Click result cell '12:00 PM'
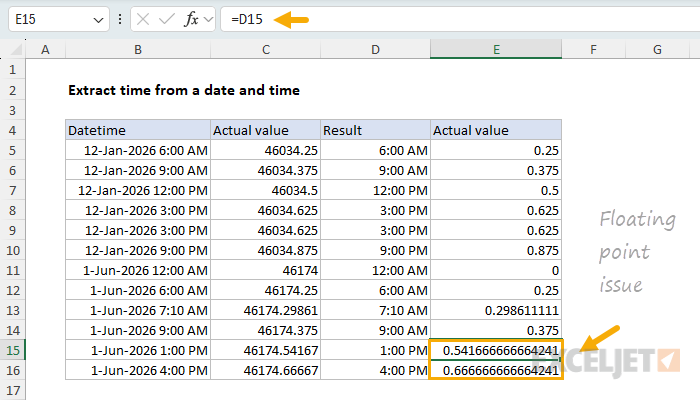Screen dimensions: 700x400 pyautogui.click(x=375, y=191)
